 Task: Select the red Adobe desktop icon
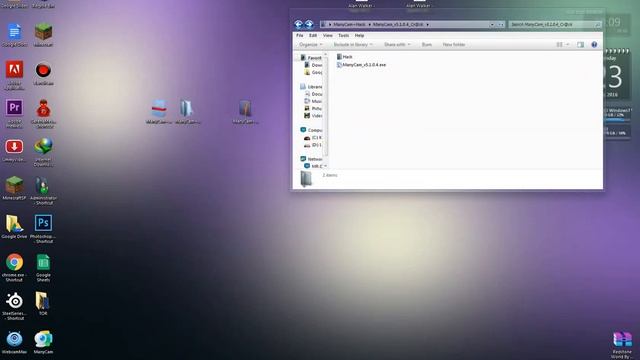pos(14,74)
